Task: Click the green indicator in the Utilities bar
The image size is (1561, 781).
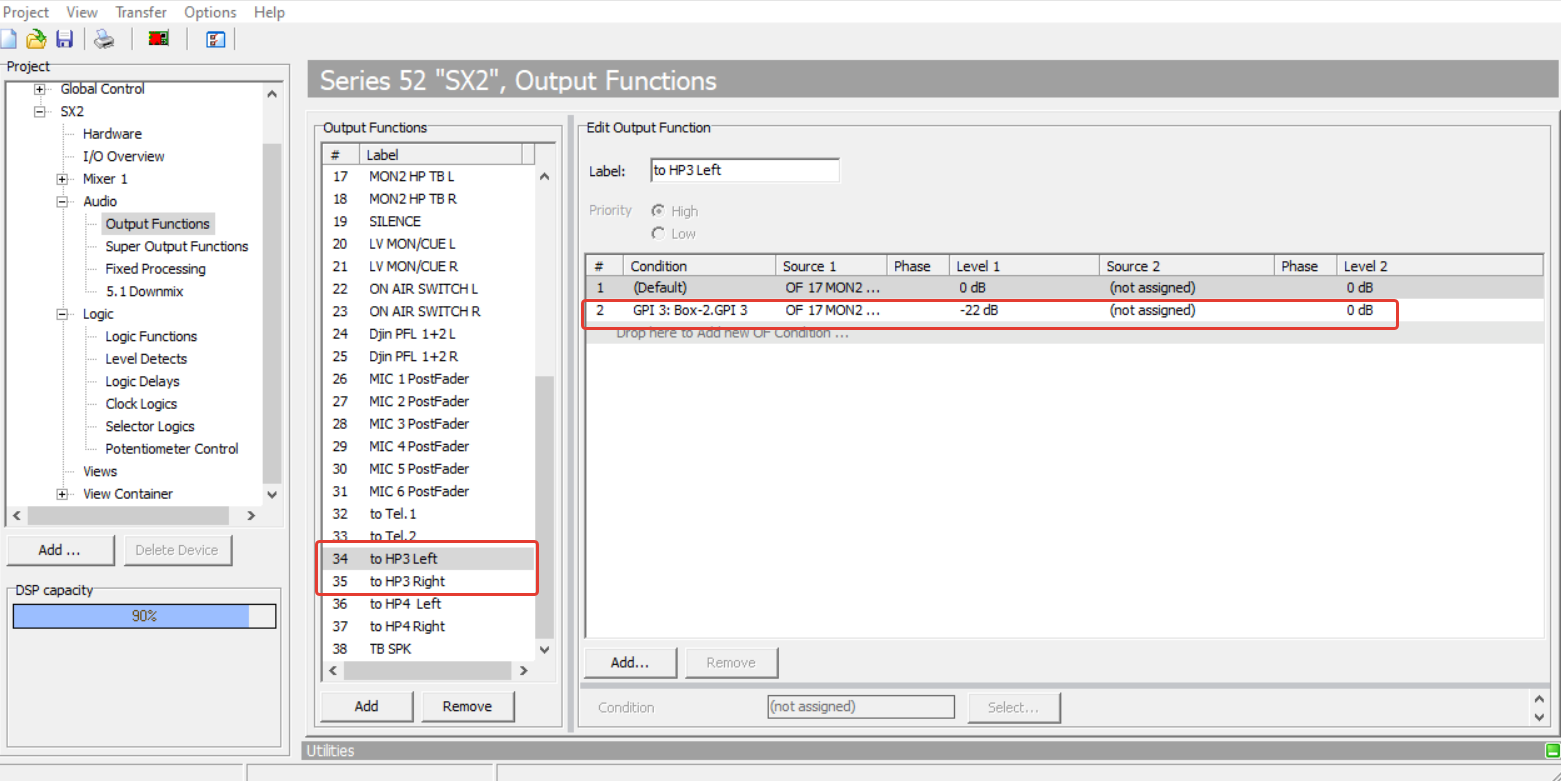Action: click(x=1551, y=750)
